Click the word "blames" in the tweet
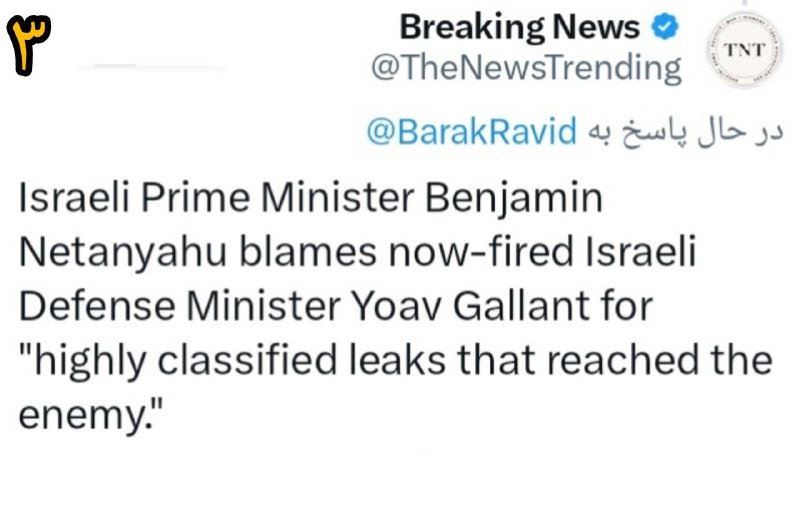This screenshot has height=508, width=800. 308,251
